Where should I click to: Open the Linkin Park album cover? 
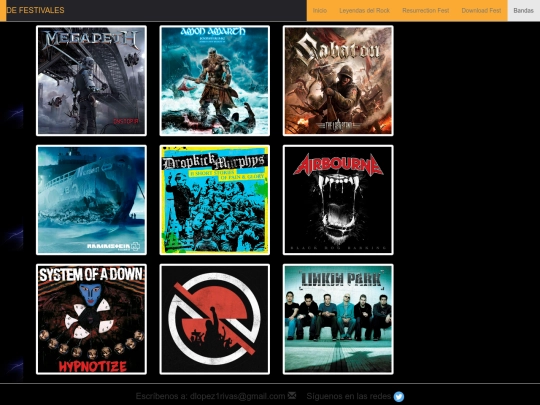coord(338,319)
